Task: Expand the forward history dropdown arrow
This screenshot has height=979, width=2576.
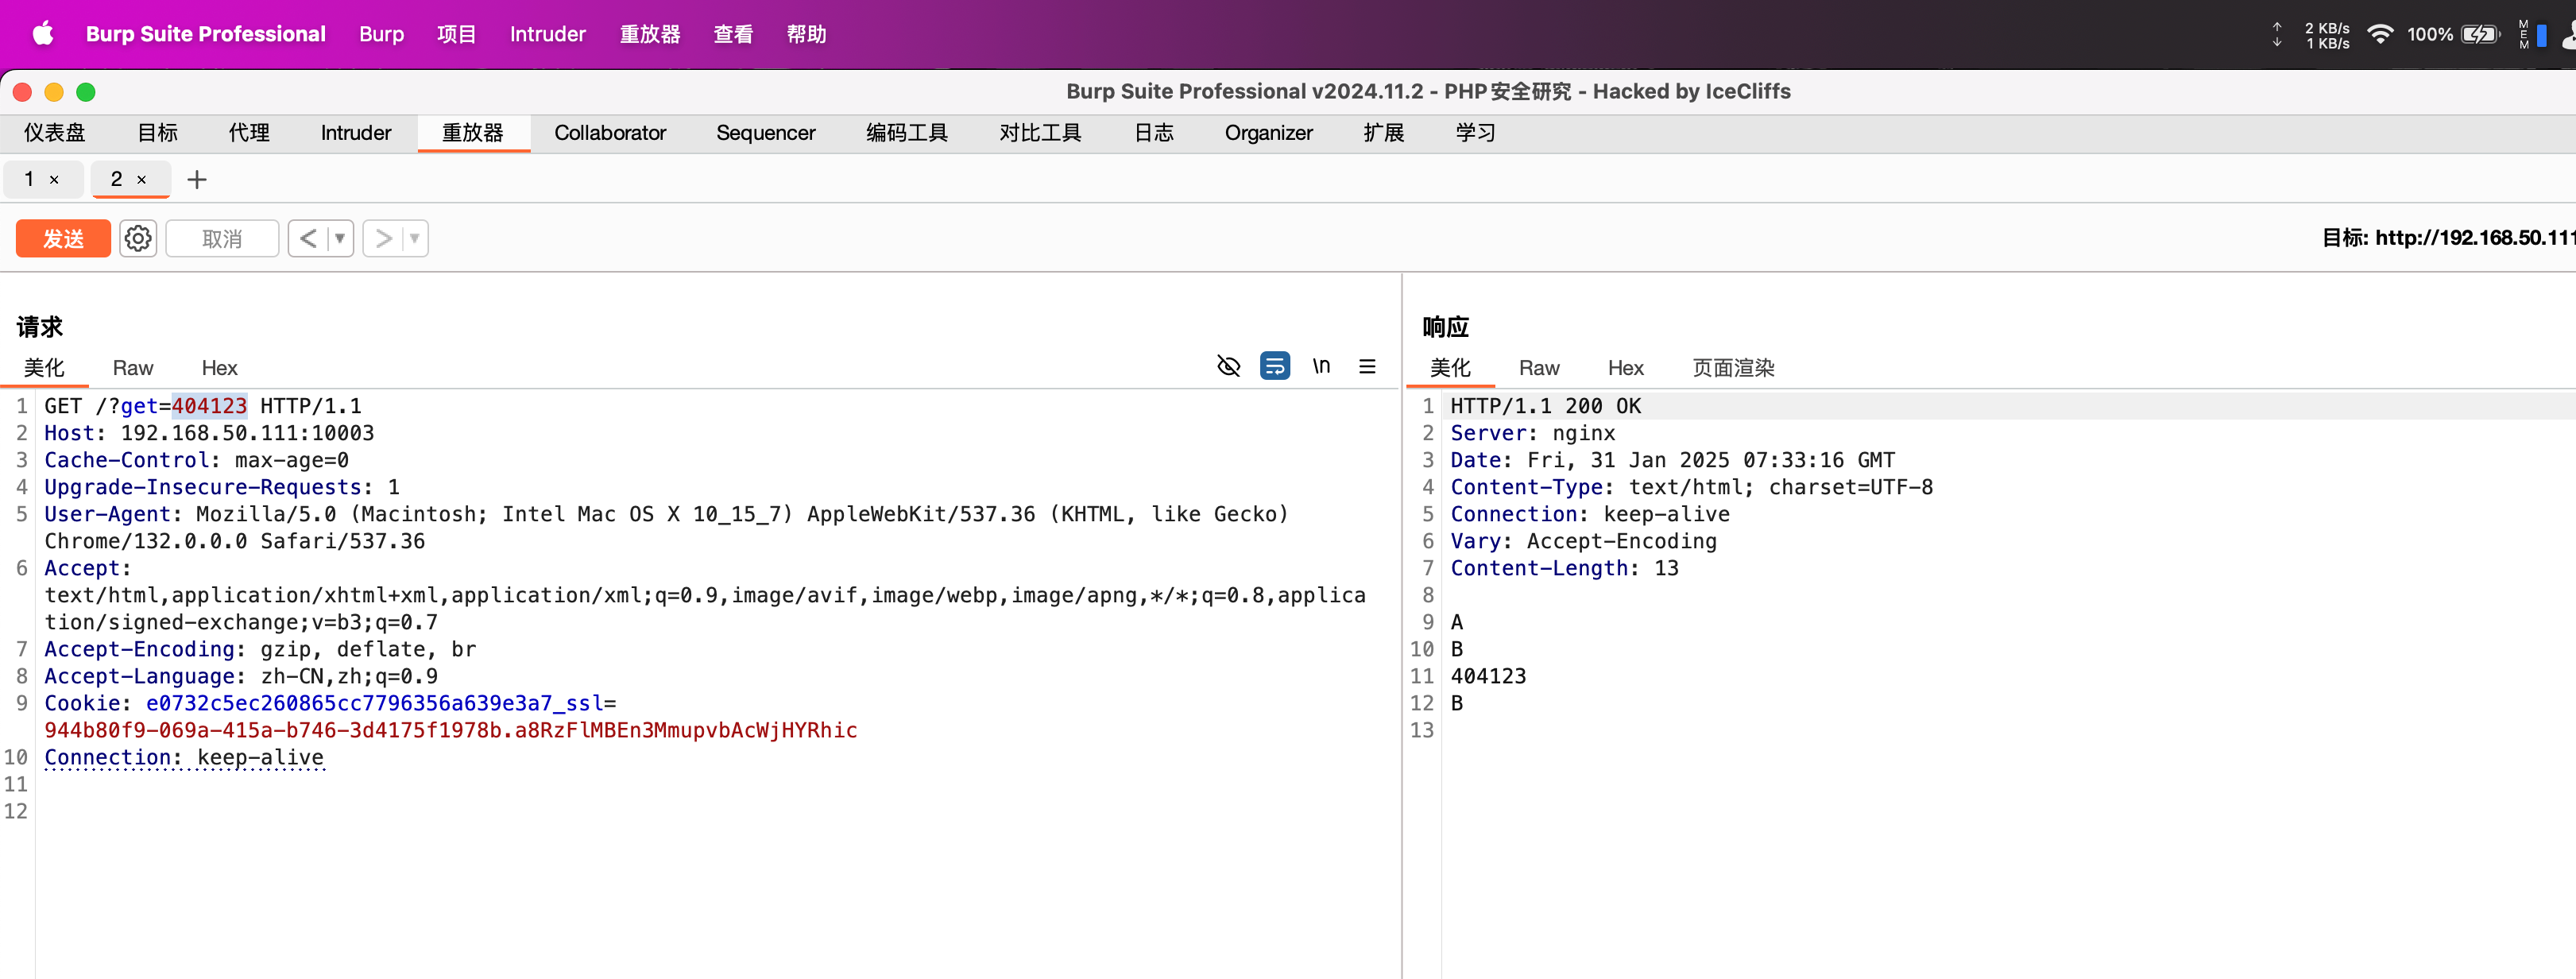Action: click(x=414, y=239)
